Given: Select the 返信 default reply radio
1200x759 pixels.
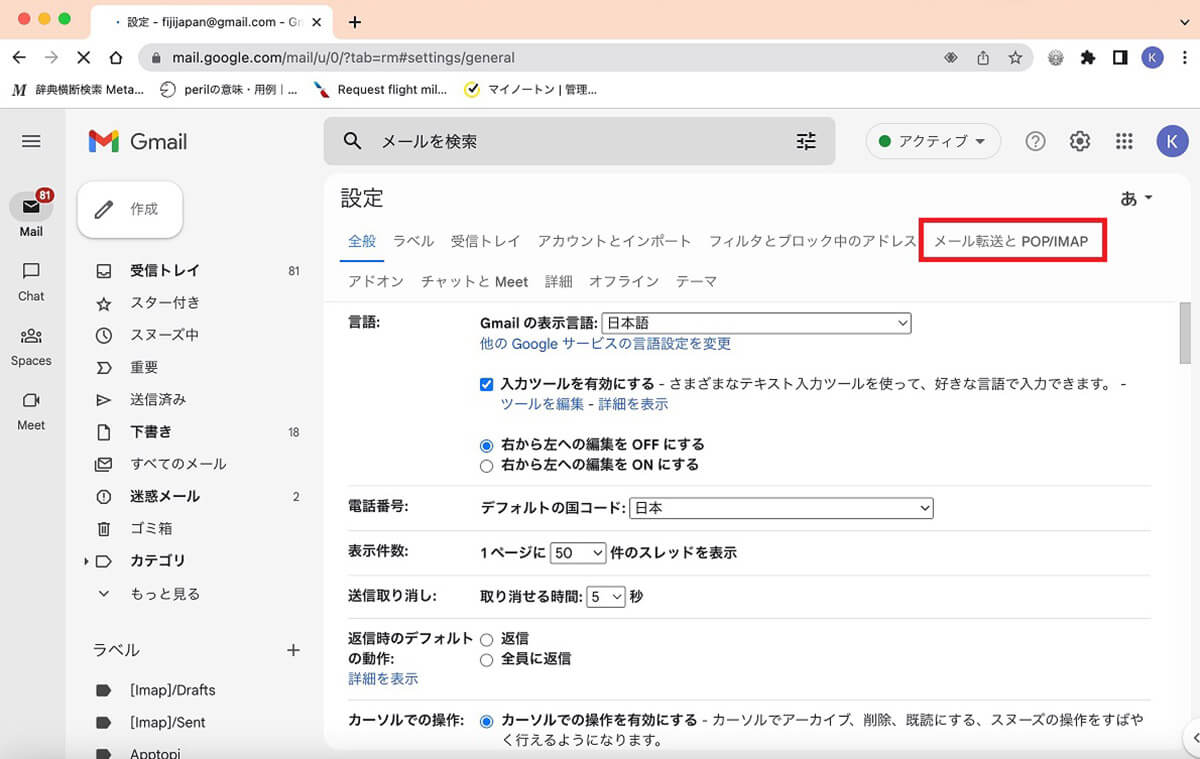Looking at the screenshot, I should pos(487,639).
